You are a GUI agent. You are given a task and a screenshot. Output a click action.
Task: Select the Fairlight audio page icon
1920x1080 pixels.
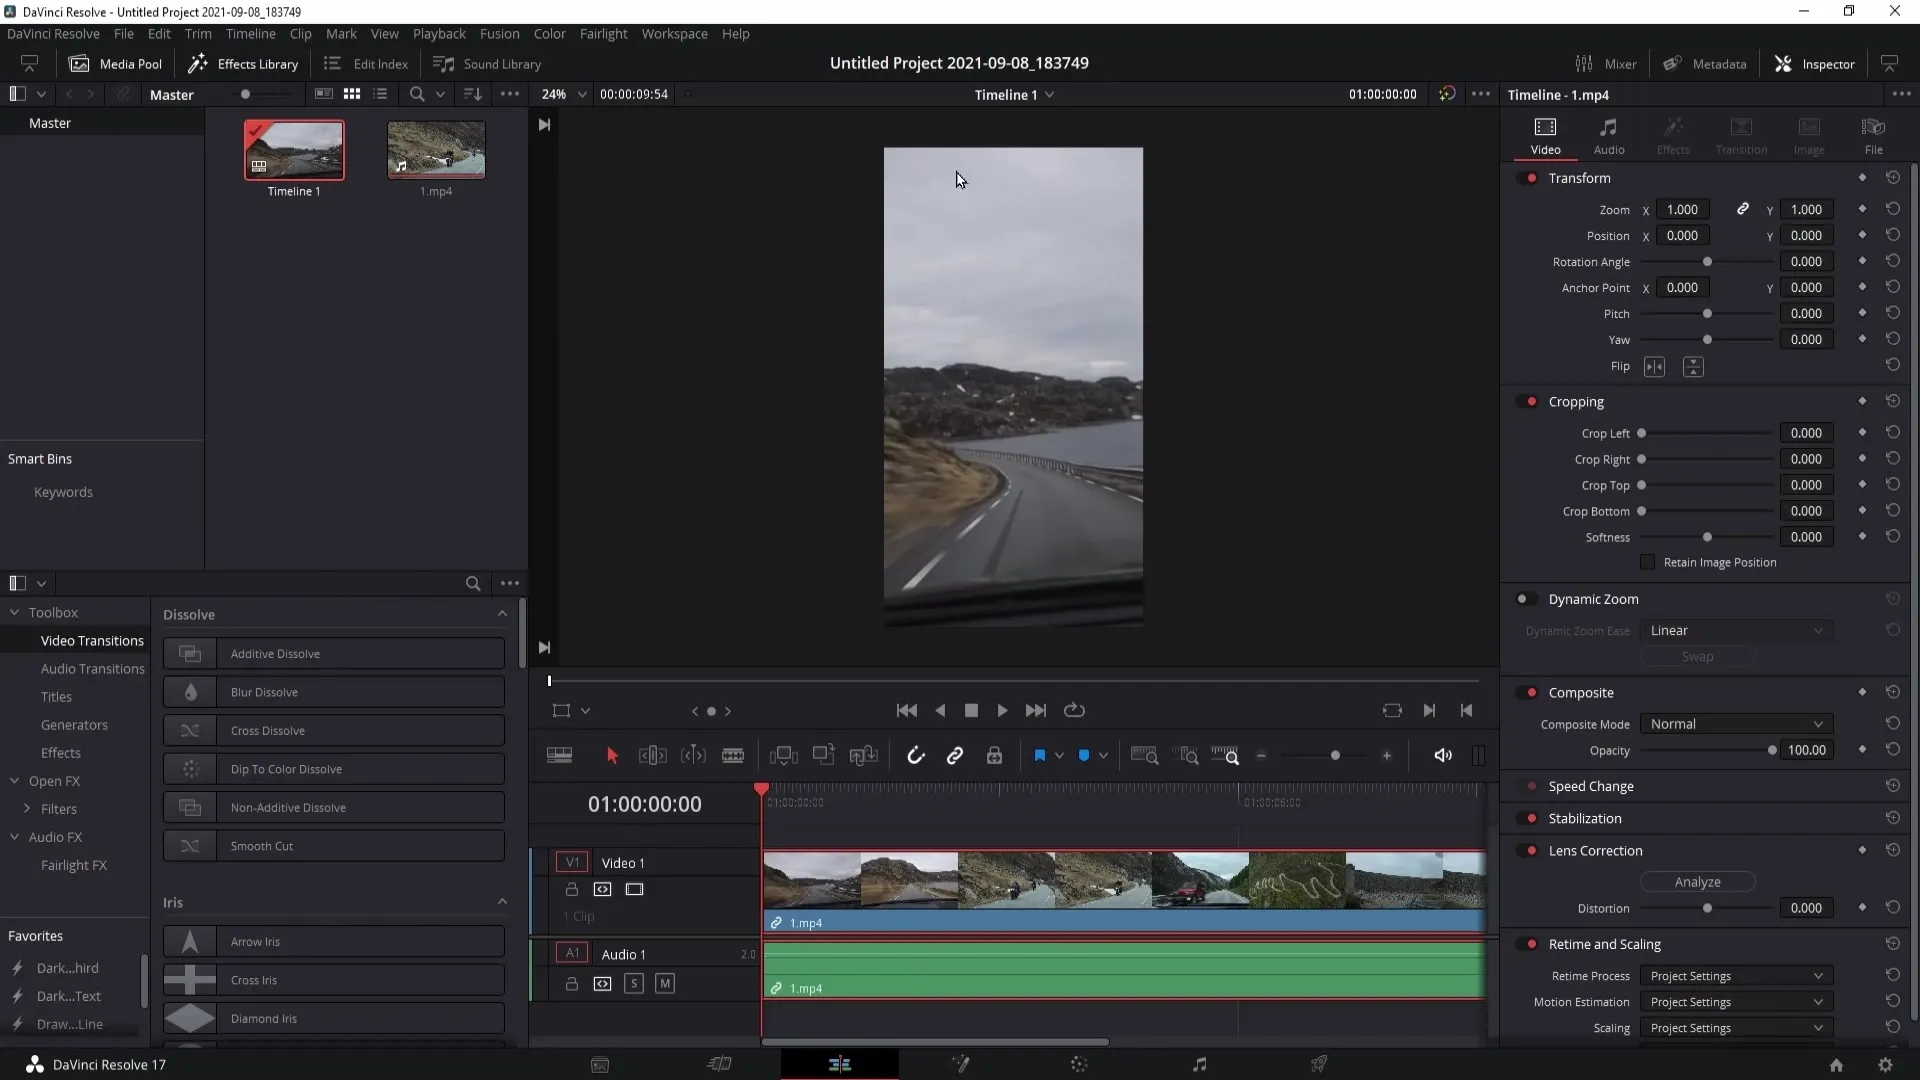point(1200,1064)
